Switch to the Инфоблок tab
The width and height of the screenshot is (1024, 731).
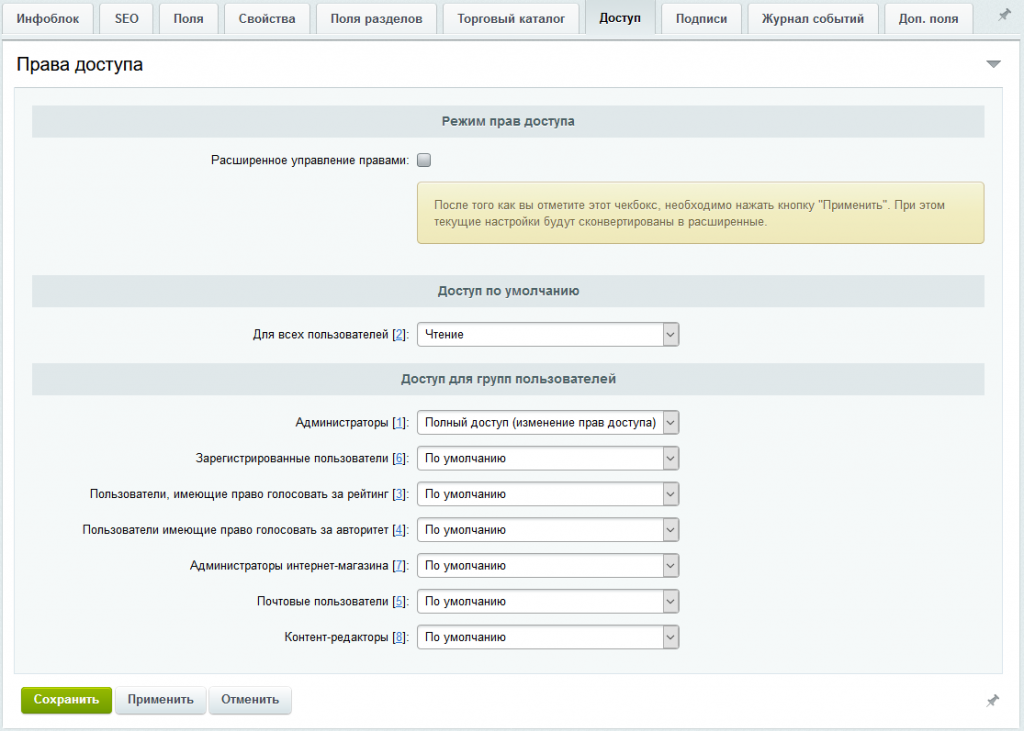click(48, 18)
